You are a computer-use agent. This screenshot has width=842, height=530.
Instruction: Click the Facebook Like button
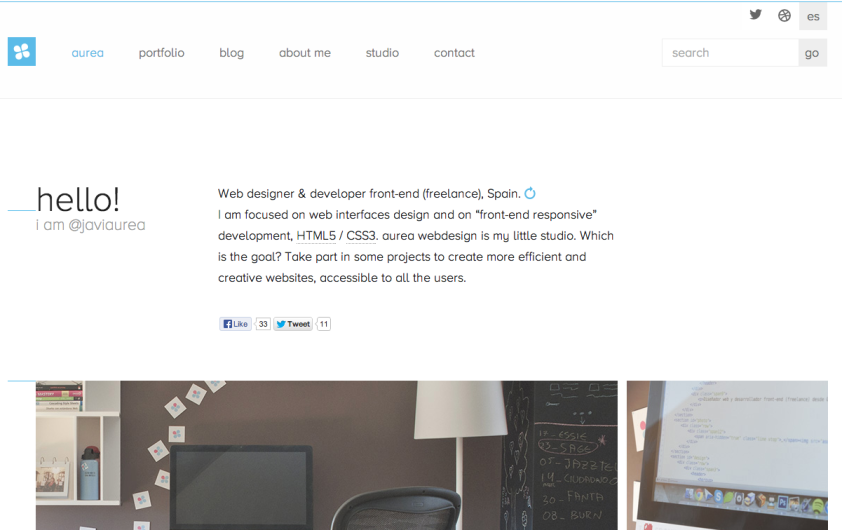[x=235, y=324]
